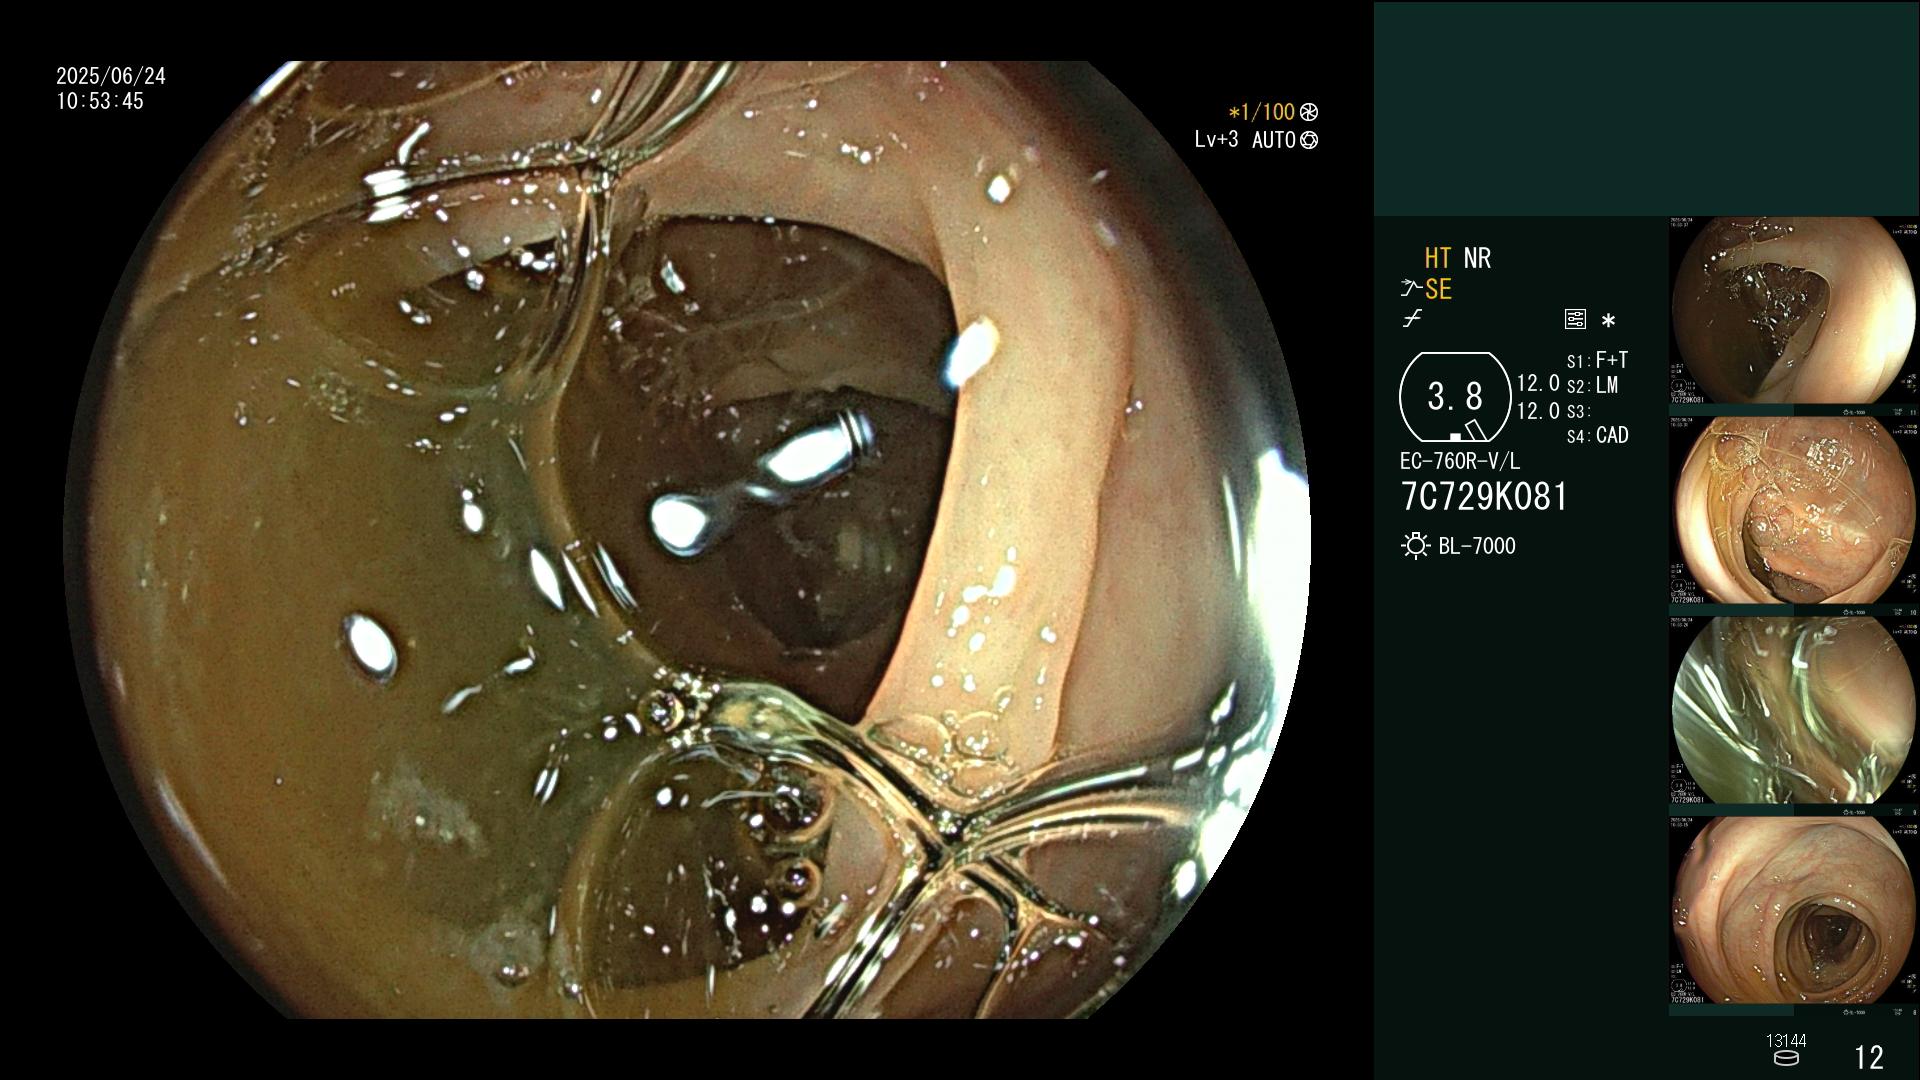
Task: Click the date 2025/06/24 overlay
Action: click(111, 76)
